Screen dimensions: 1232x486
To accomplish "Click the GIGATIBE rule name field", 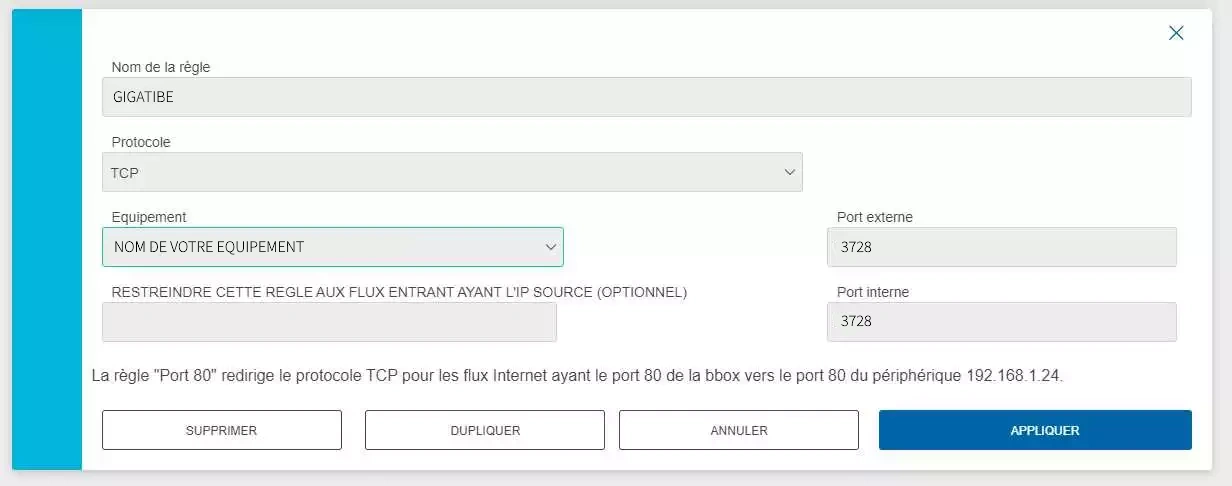I will (646, 97).
